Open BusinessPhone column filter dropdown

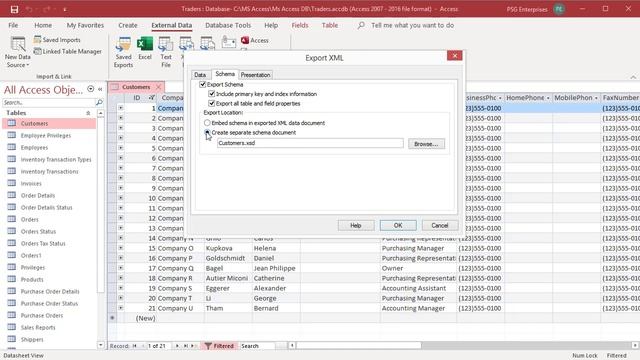coord(500,98)
